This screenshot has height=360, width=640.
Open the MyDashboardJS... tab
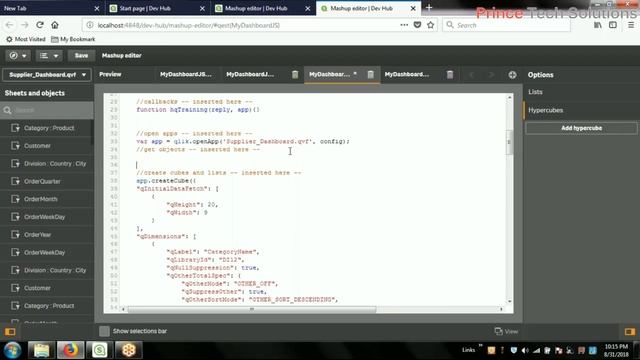pos(186,74)
